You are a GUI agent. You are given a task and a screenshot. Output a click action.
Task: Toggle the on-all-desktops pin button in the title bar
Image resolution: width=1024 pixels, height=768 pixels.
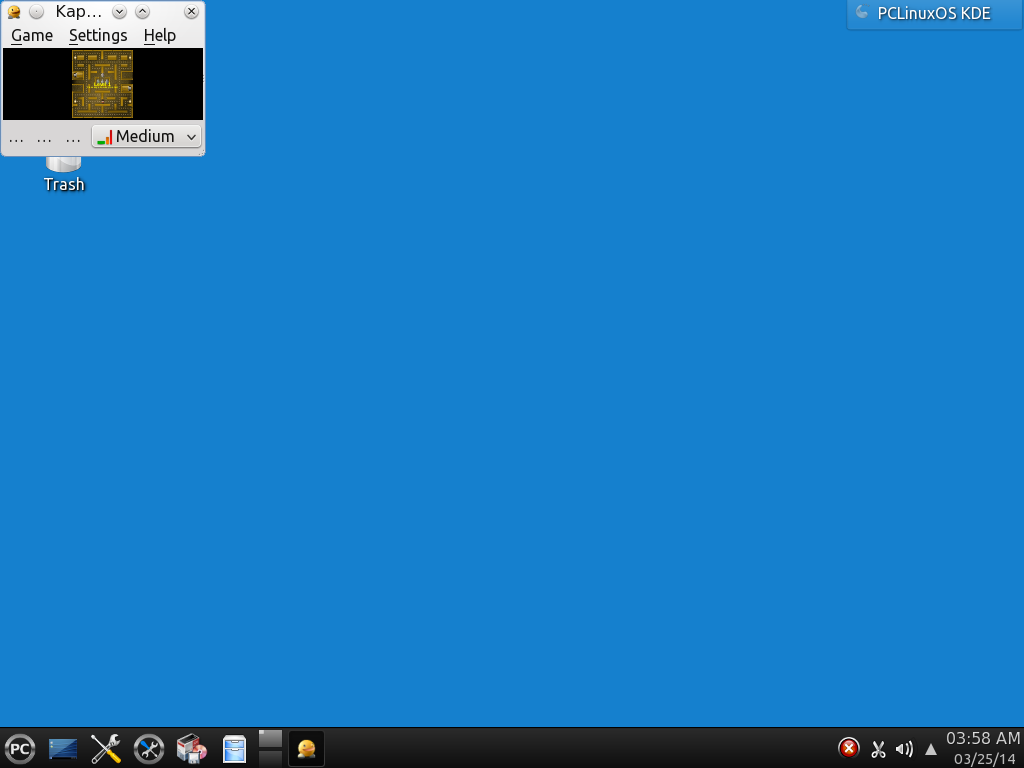37,12
